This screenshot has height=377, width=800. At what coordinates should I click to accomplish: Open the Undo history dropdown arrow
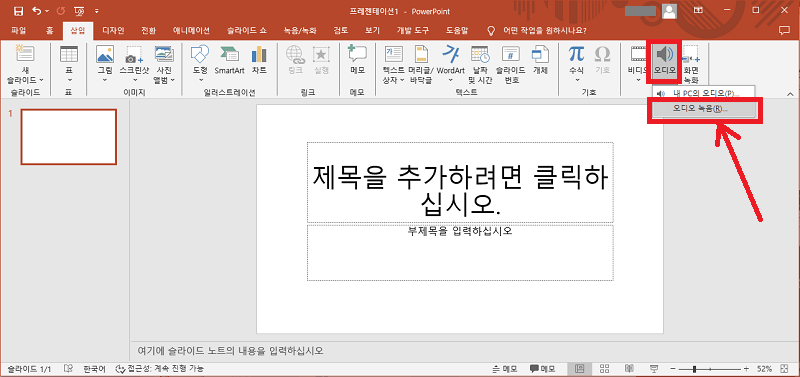47,11
